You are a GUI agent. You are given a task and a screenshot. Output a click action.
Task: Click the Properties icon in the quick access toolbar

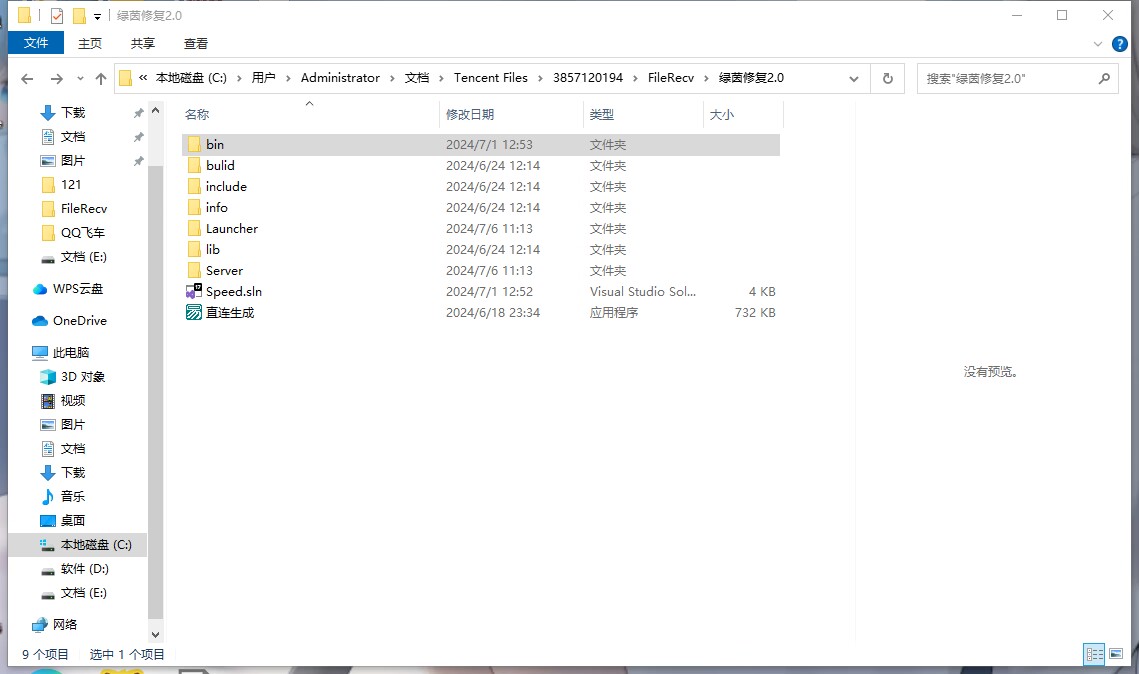tap(57, 16)
